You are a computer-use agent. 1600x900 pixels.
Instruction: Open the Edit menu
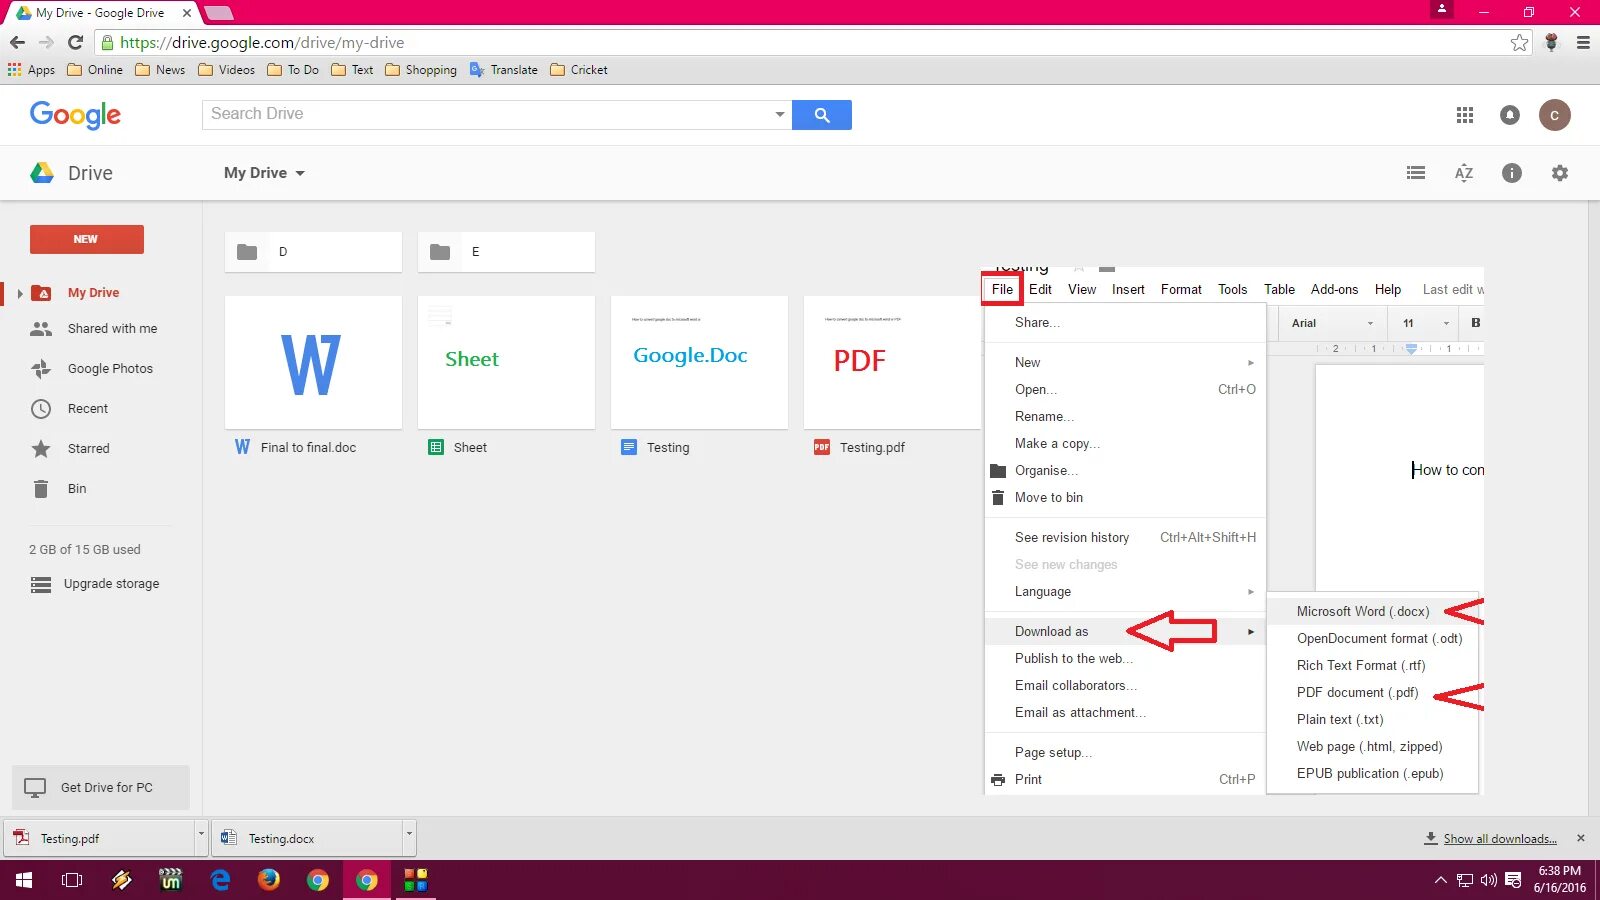(x=1040, y=289)
